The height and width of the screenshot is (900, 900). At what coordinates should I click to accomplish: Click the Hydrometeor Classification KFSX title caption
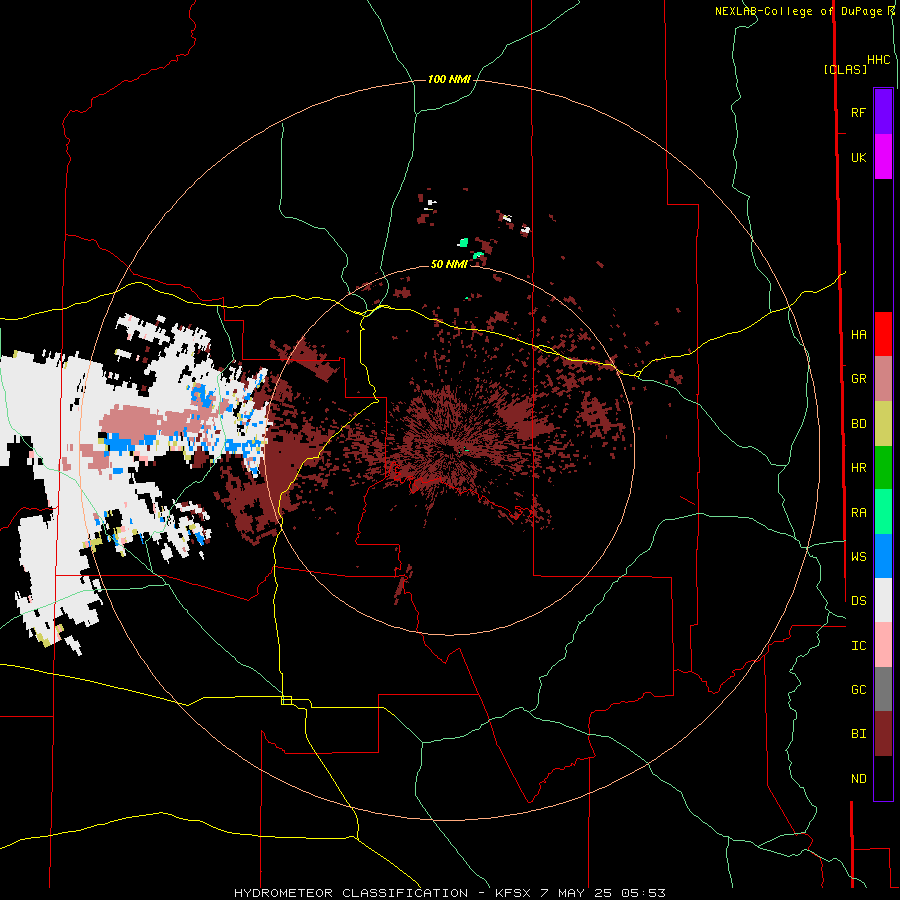pos(449,893)
